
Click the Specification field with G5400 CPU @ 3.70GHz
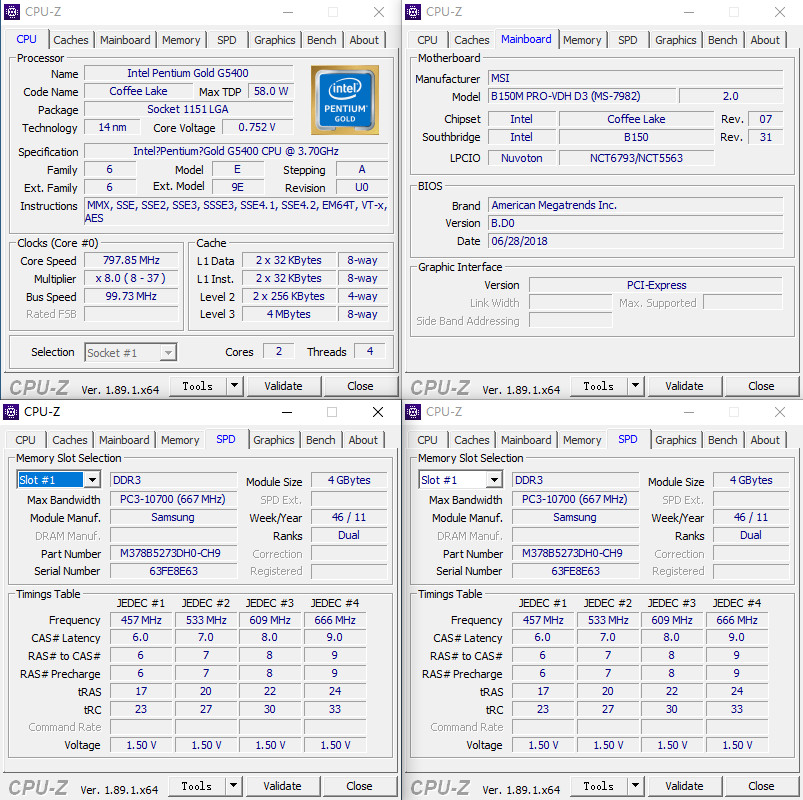click(236, 151)
